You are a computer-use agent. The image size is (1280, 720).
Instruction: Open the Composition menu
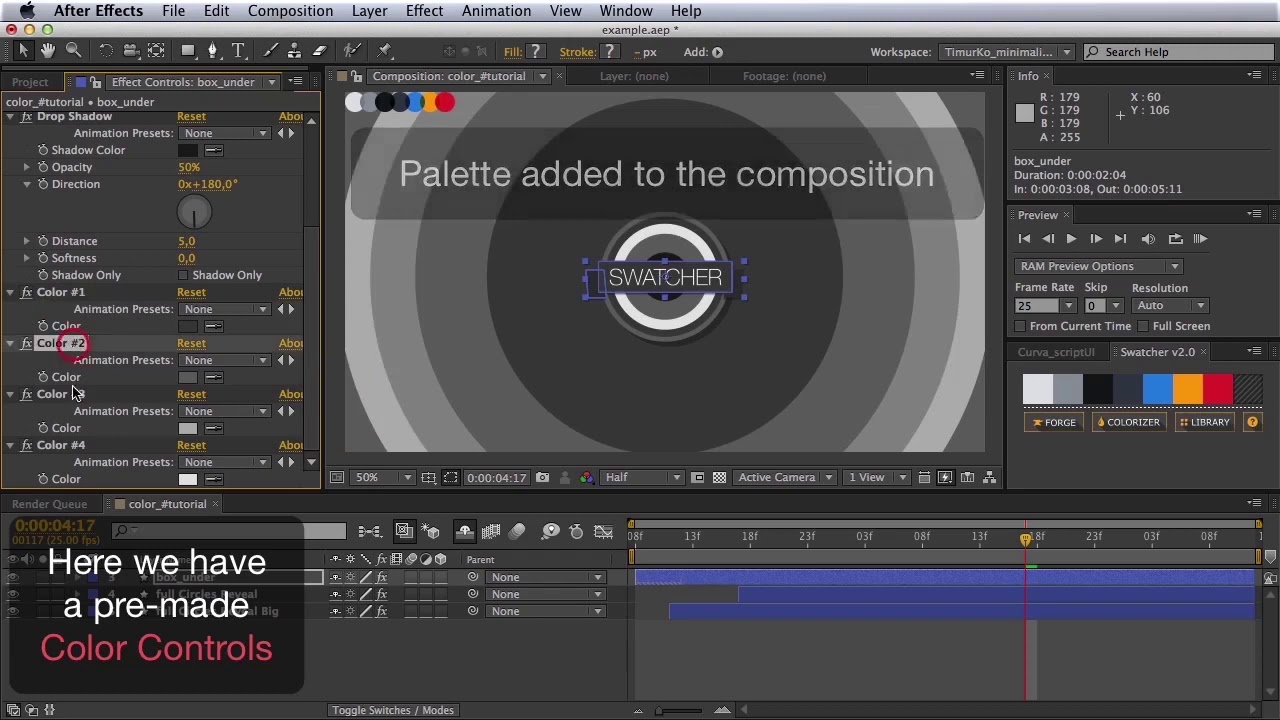290,11
